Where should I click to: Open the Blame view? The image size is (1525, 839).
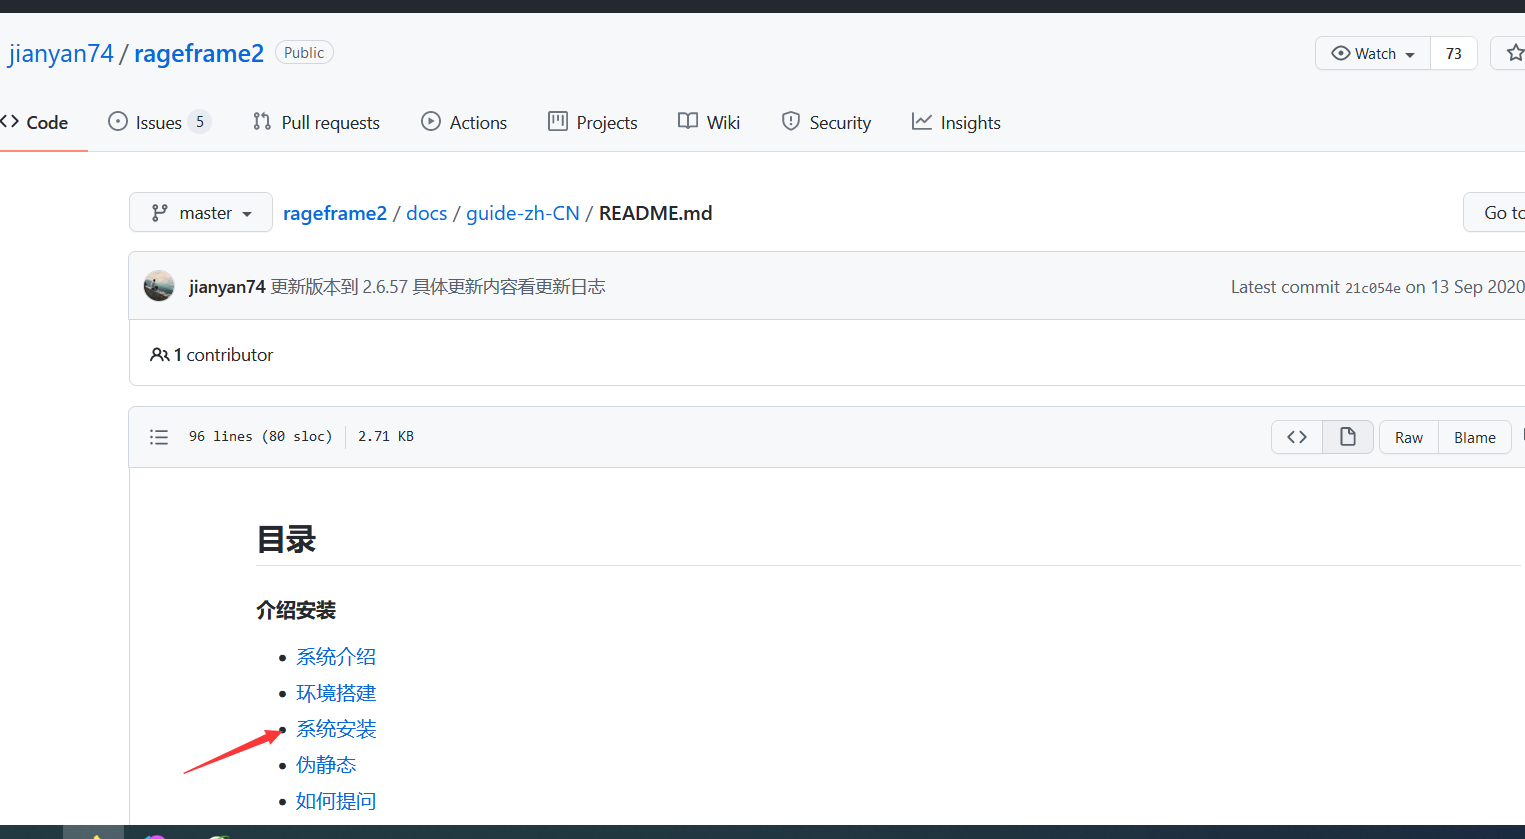[1475, 437]
